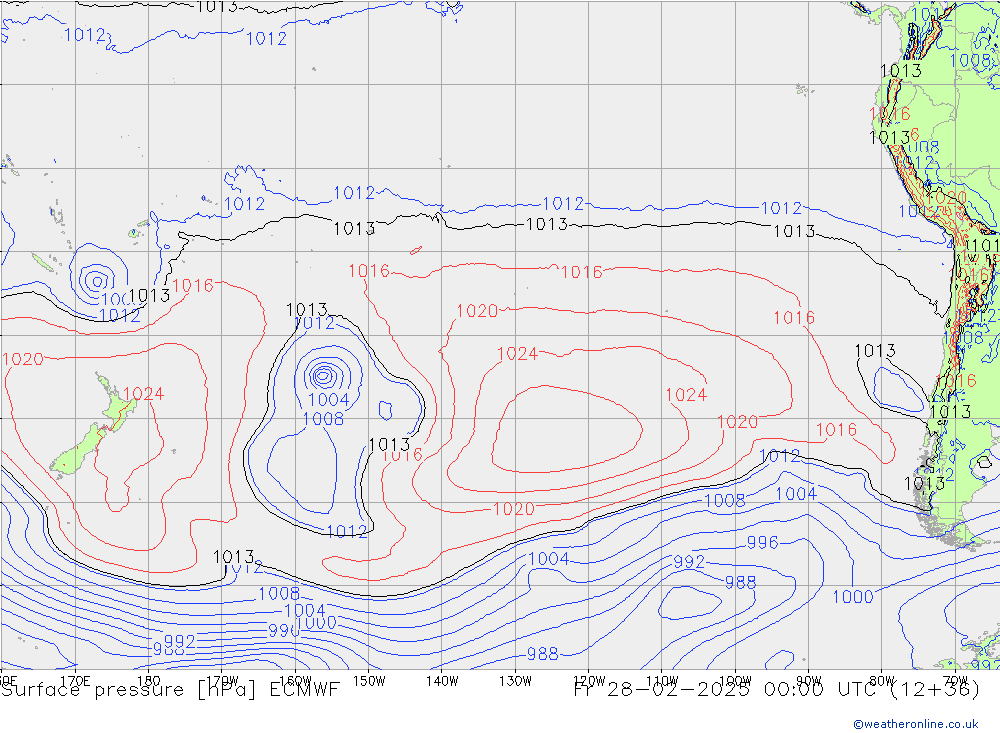1000x733 pixels.
Task: Select the 130W longitude label
Action: coord(515,681)
